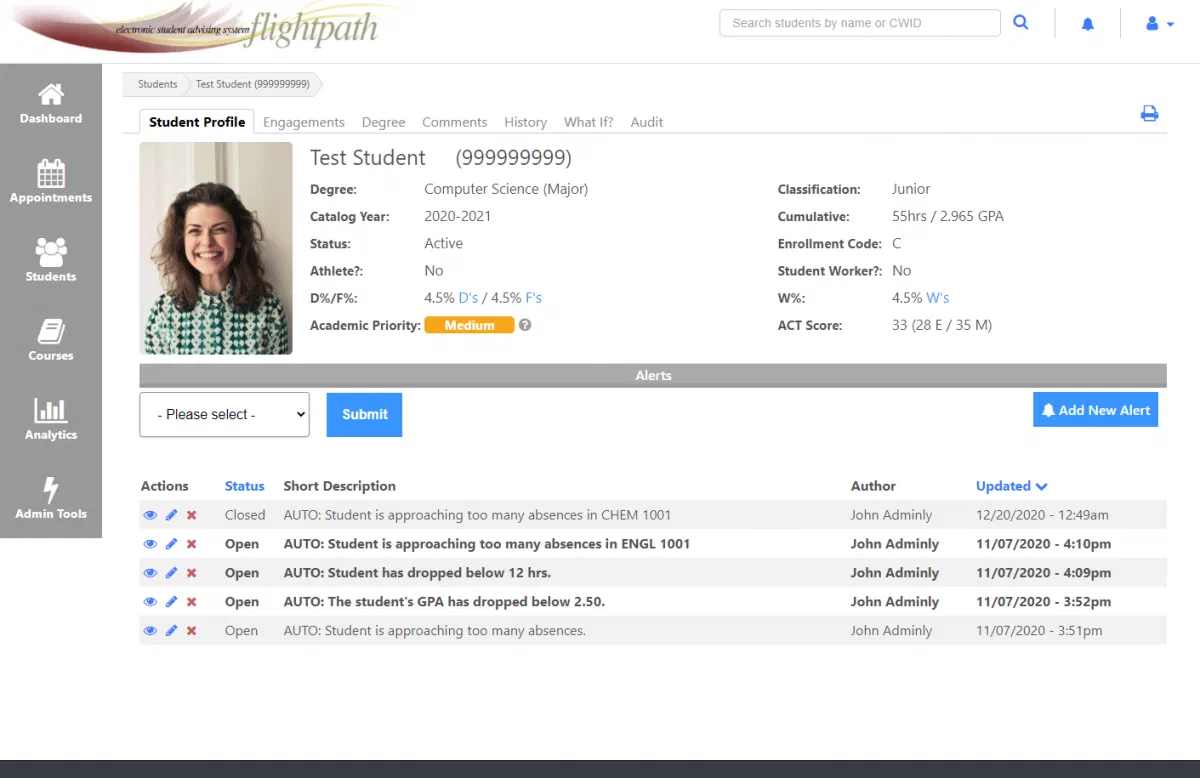Edit the CHEM 1001 absences alert
The image size is (1200, 778).
point(171,515)
